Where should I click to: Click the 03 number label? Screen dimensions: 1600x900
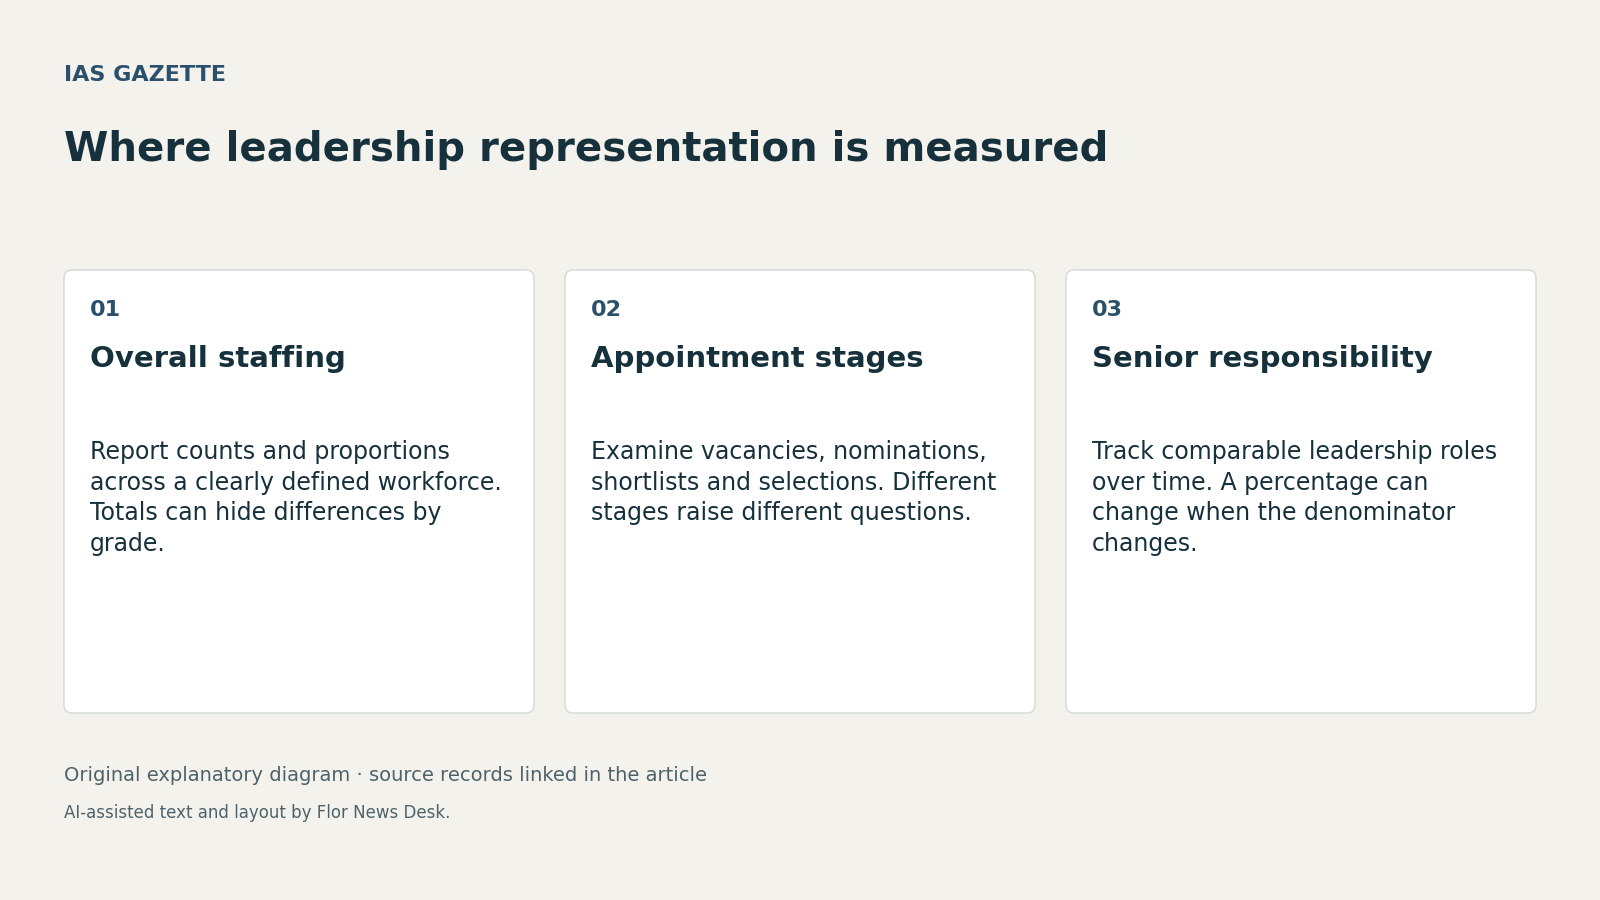tap(1107, 310)
